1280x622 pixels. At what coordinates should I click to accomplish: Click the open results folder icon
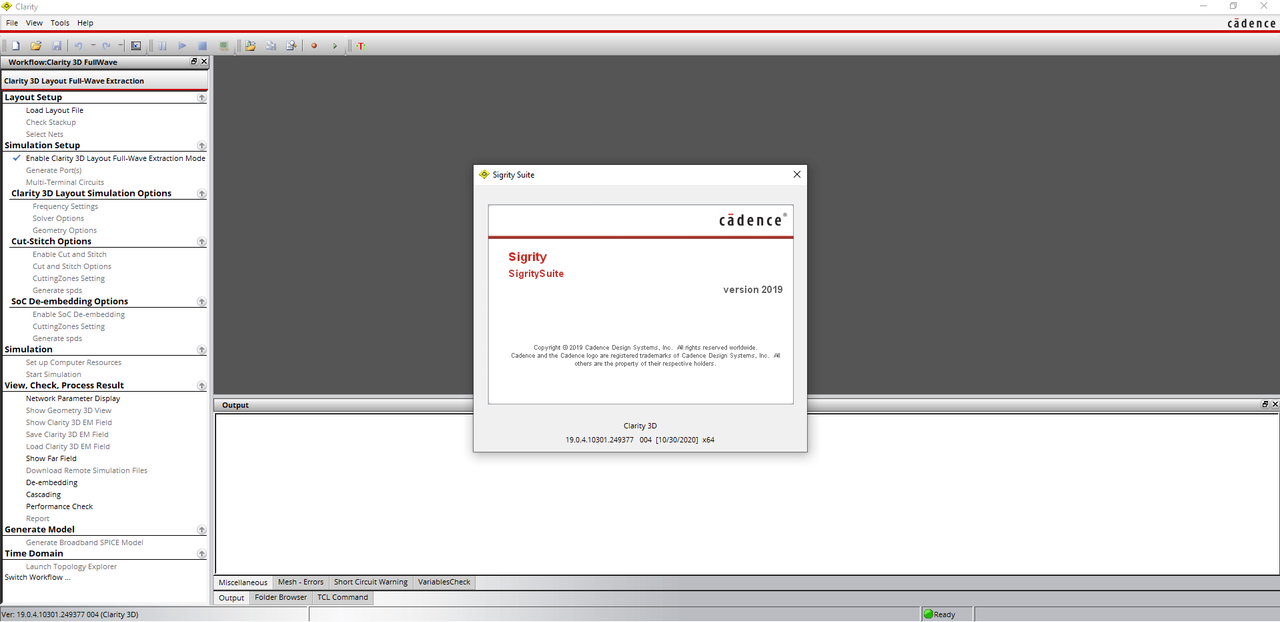coord(250,46)
